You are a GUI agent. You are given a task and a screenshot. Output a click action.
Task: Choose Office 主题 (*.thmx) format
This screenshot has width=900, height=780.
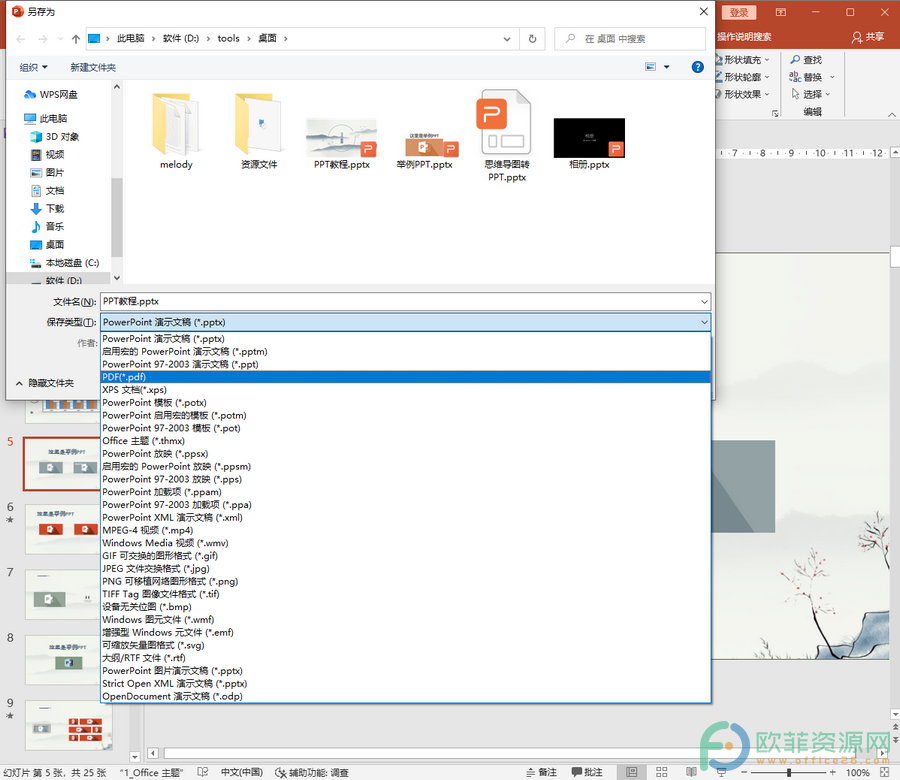406,441
